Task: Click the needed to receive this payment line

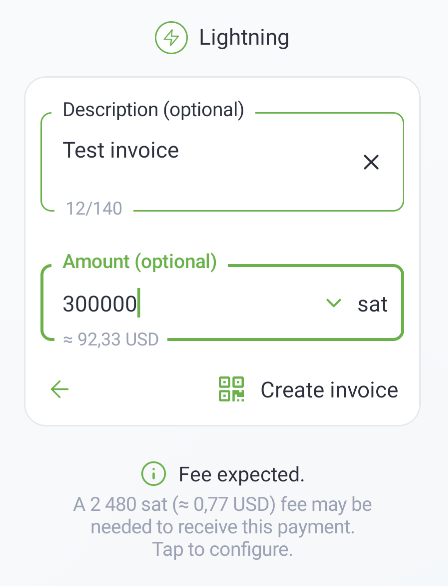Action: 222,527
